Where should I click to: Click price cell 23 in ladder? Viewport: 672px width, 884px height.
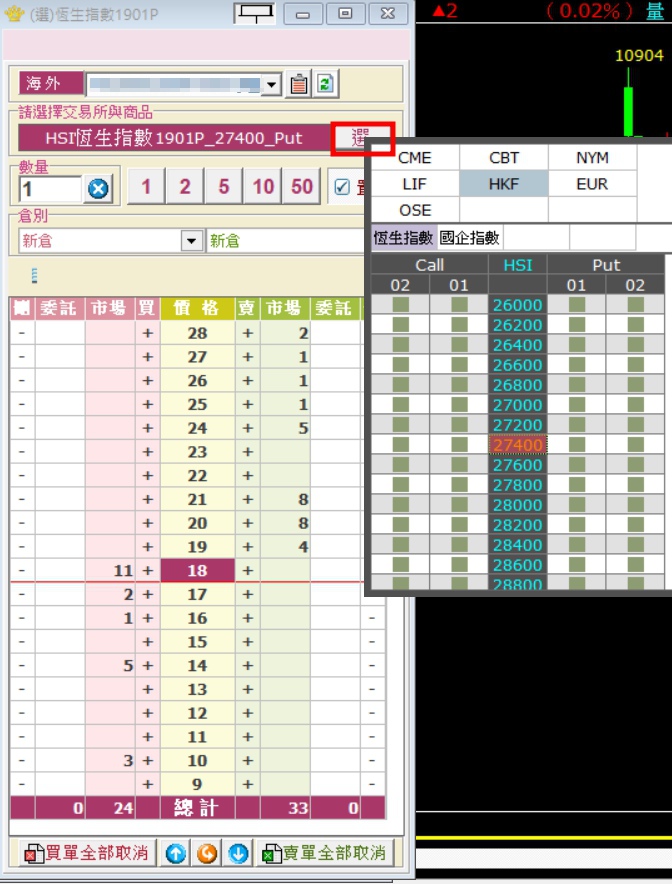tap(197, 452)
